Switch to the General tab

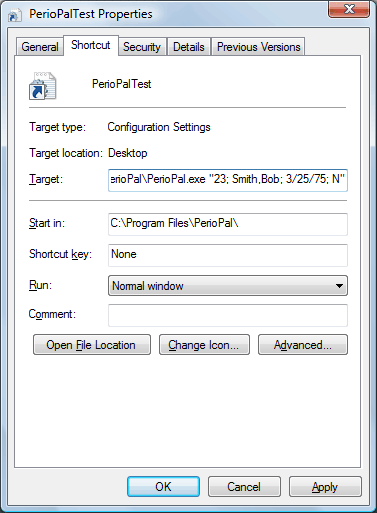click(x=40, y=47)
